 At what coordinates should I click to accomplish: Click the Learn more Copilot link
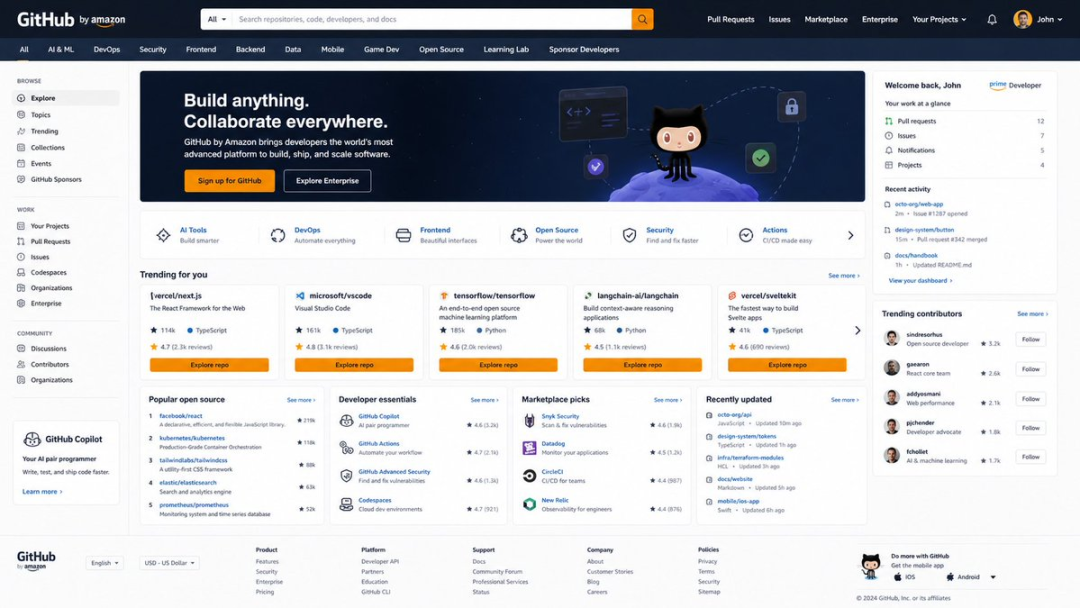click(x=42, y=492)
